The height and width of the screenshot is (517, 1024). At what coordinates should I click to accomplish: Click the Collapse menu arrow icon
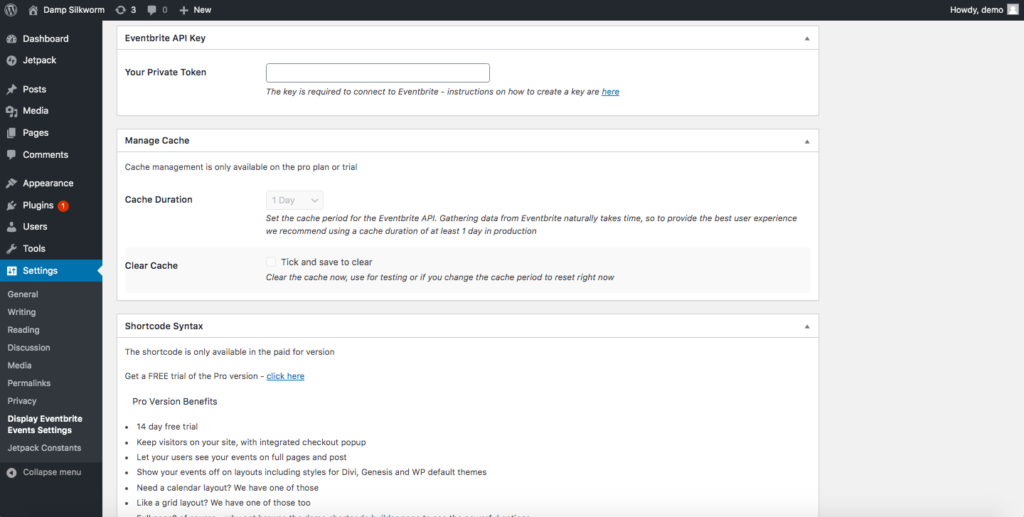point(11,473)
